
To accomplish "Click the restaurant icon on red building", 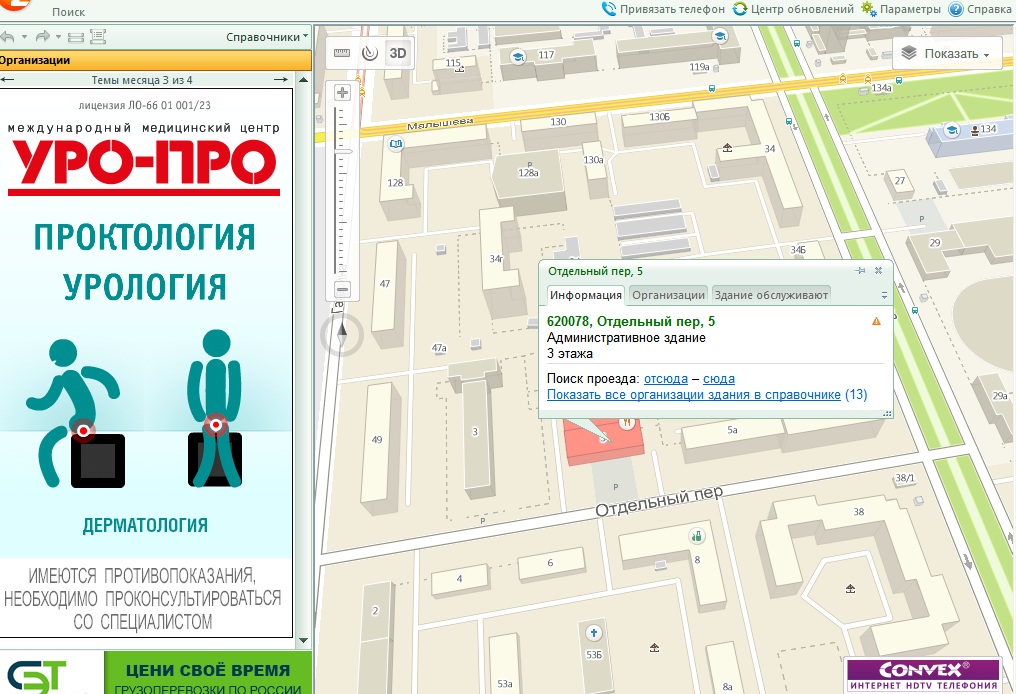I will click(x=627, y=424).
